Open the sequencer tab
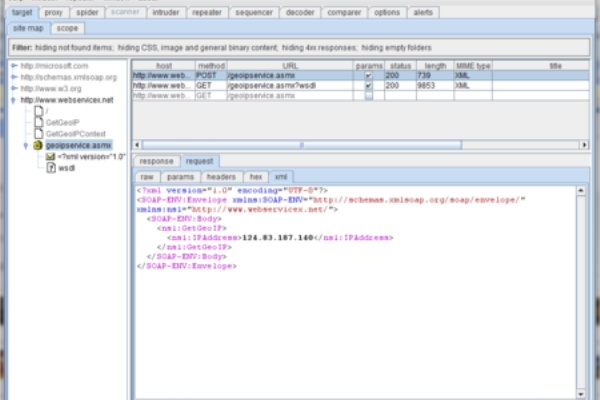Image resolution: width=600 pixels, height=400 pixels. pos(254,13)
